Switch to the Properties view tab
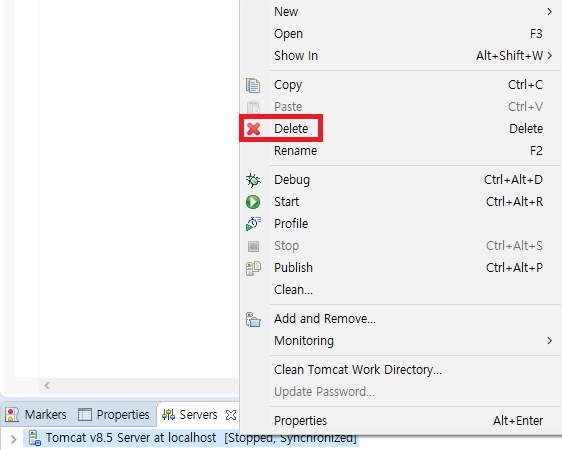This screenshot has height=450, width=562. click(x=114, y=415)
